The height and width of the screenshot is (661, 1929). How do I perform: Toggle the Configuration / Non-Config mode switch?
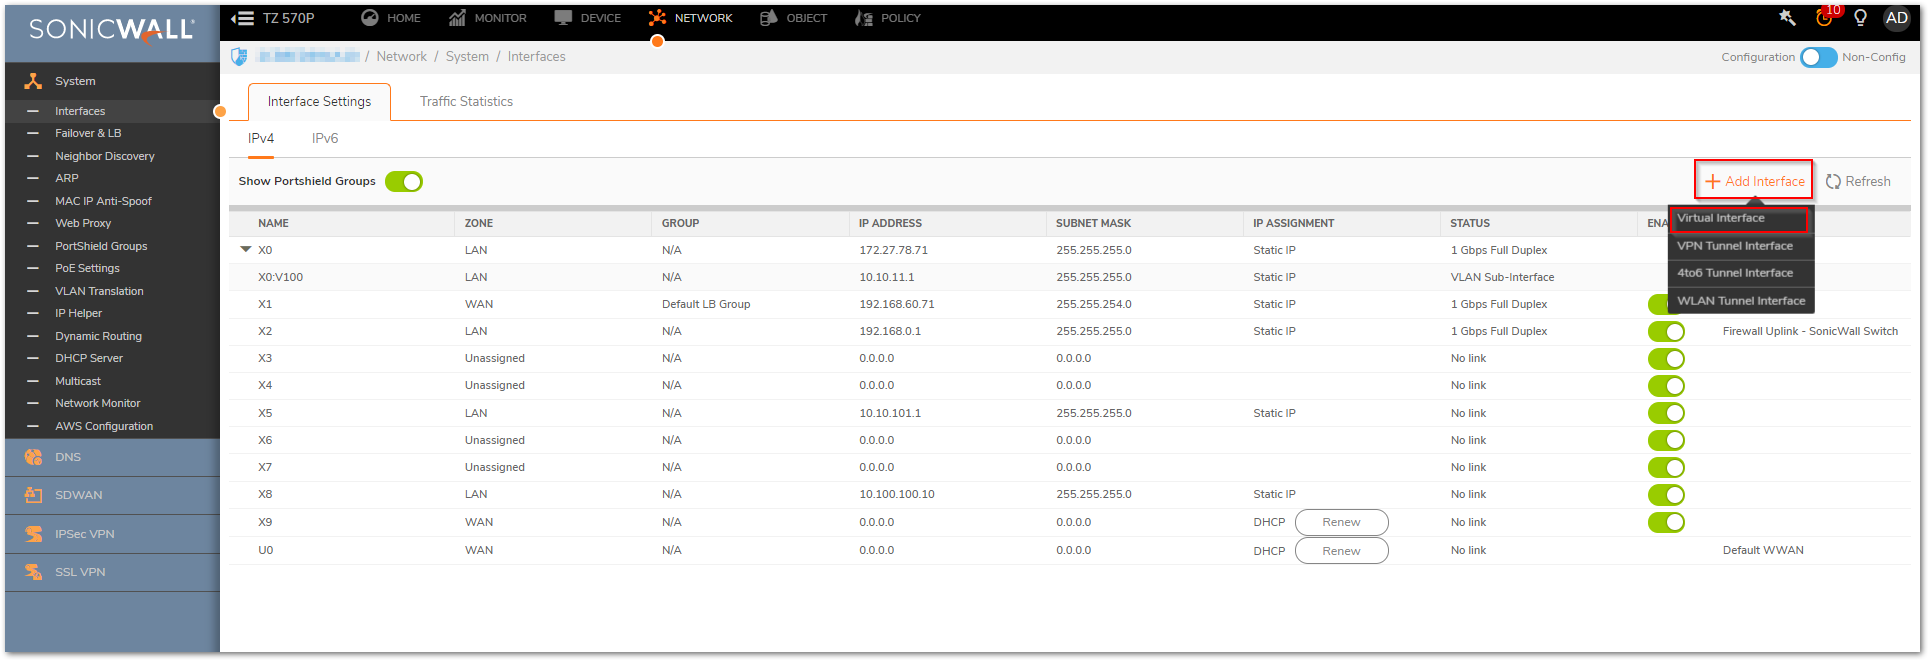pos(1818,57)
